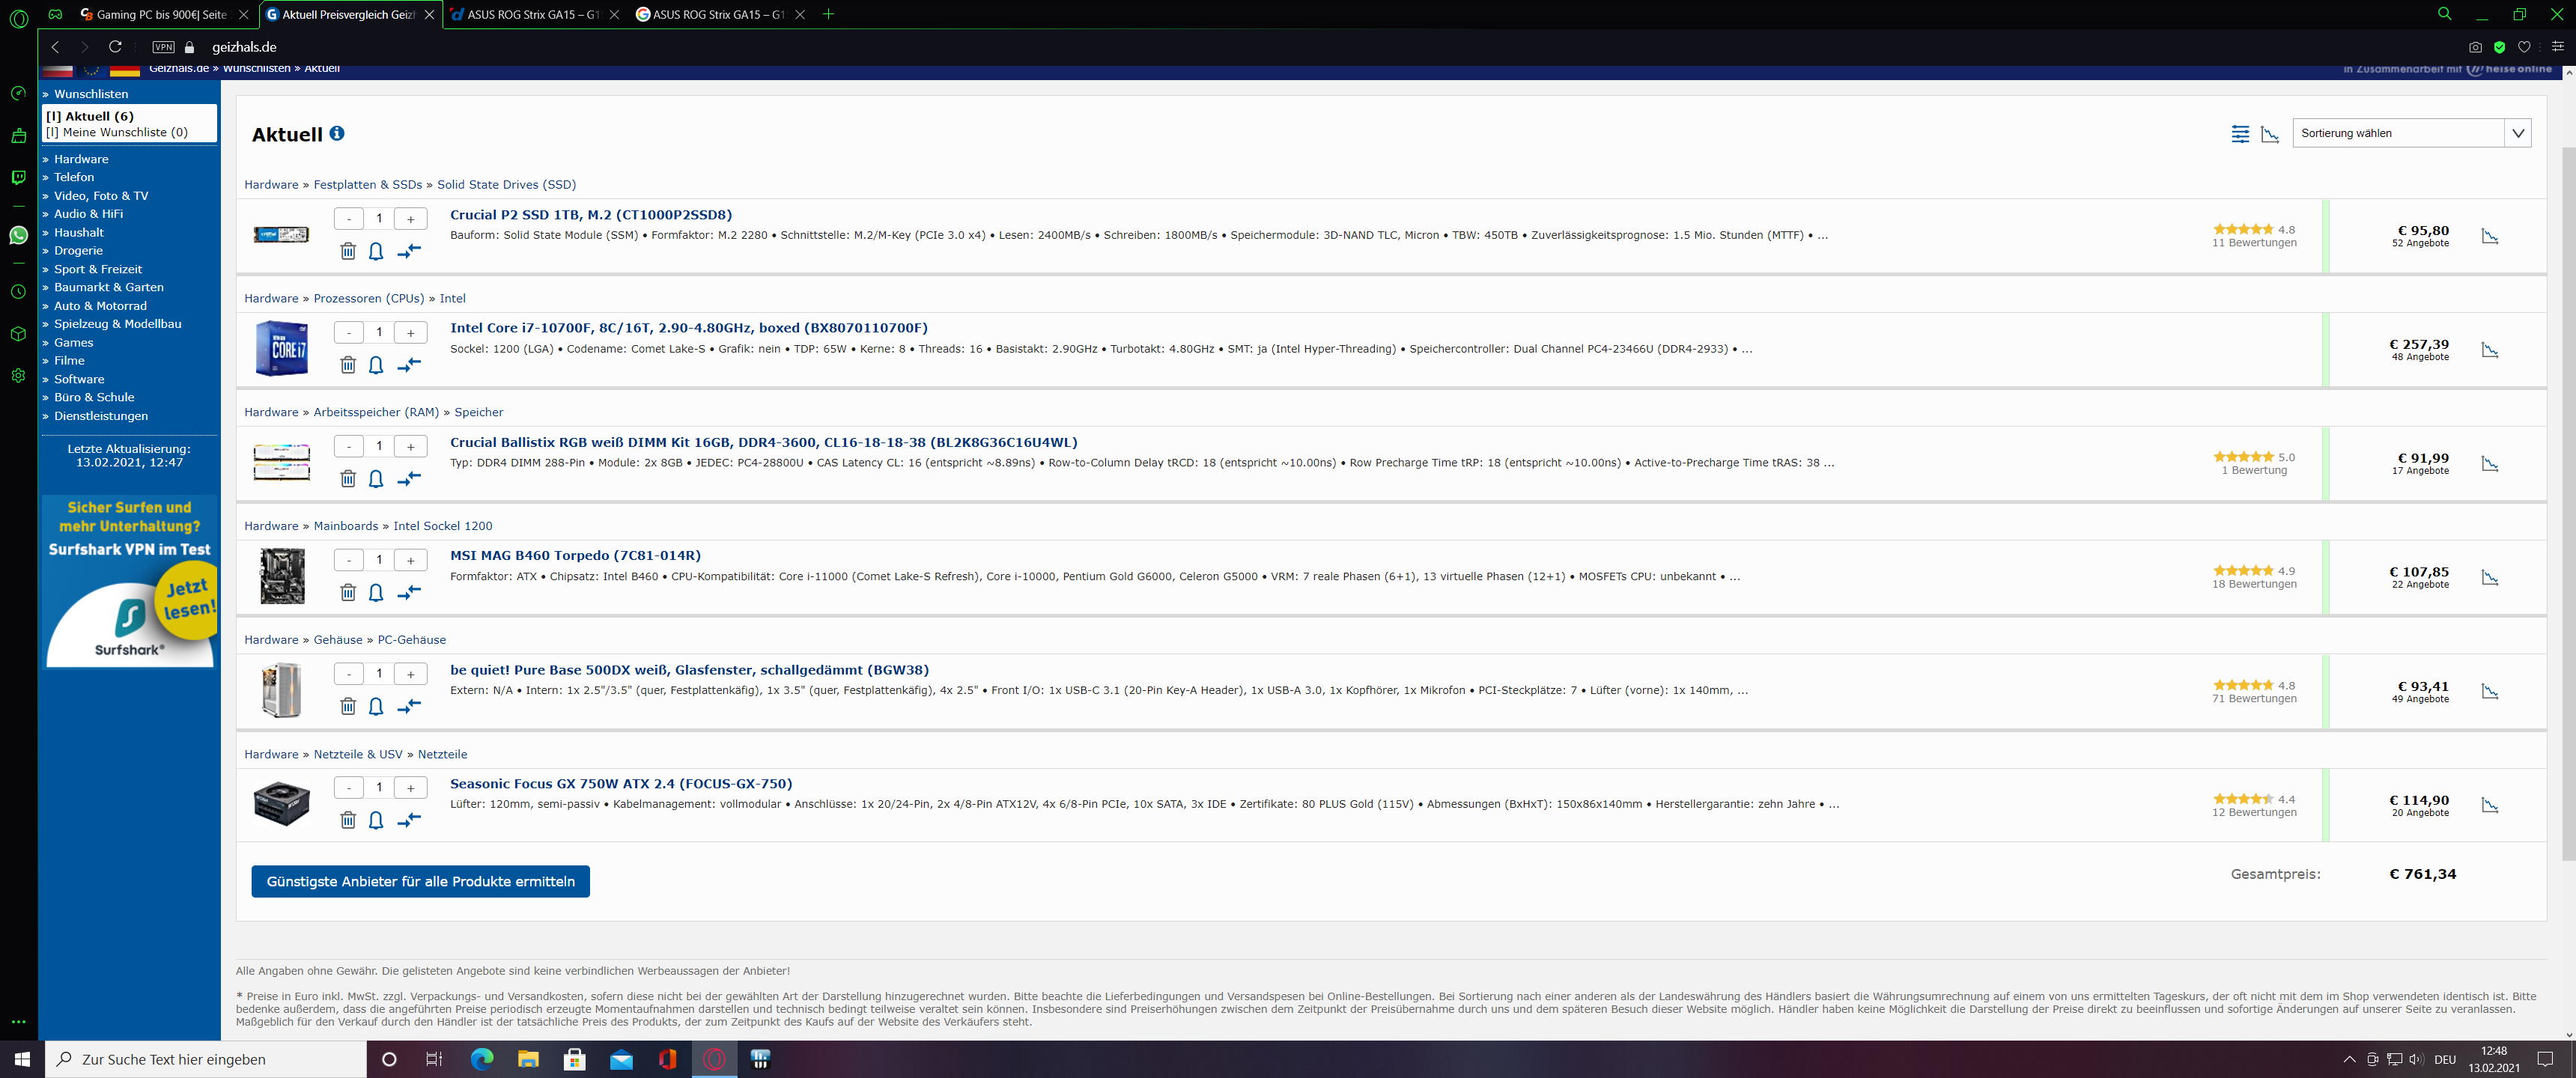Open tab search magnifier in title bar

(2444, 14)
